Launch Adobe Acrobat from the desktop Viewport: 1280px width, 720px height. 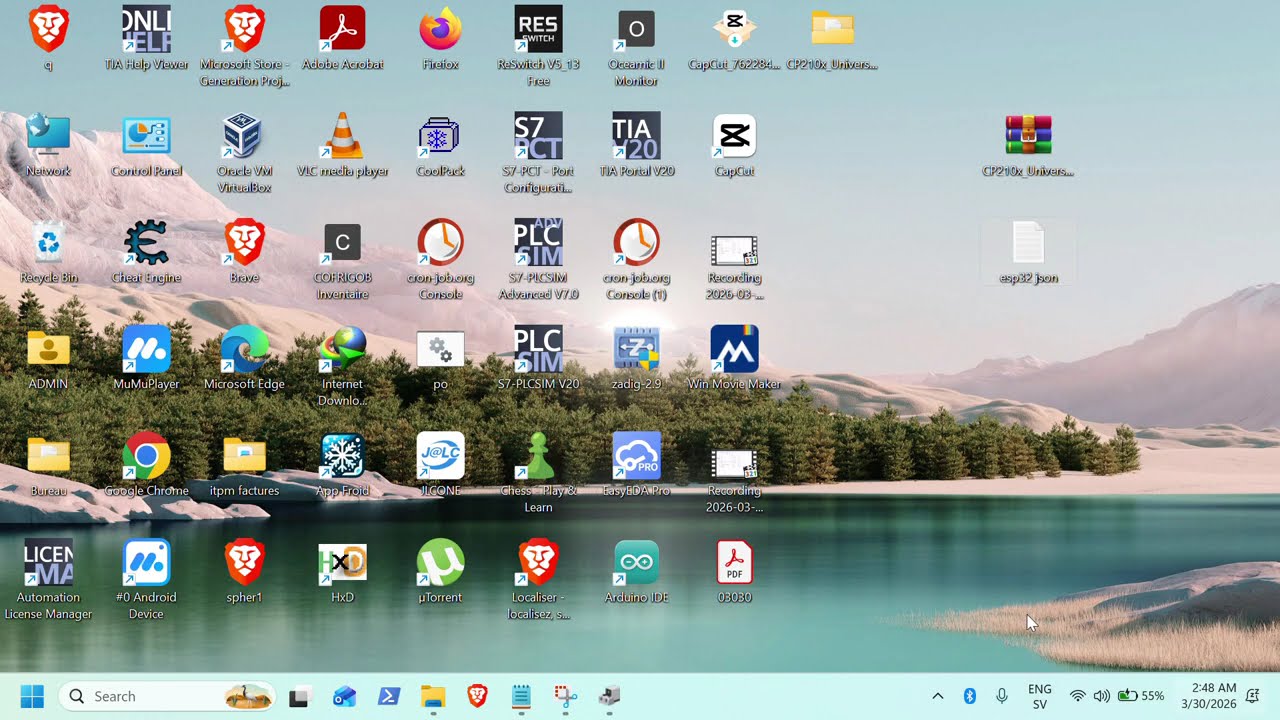[x=342, y=38]
